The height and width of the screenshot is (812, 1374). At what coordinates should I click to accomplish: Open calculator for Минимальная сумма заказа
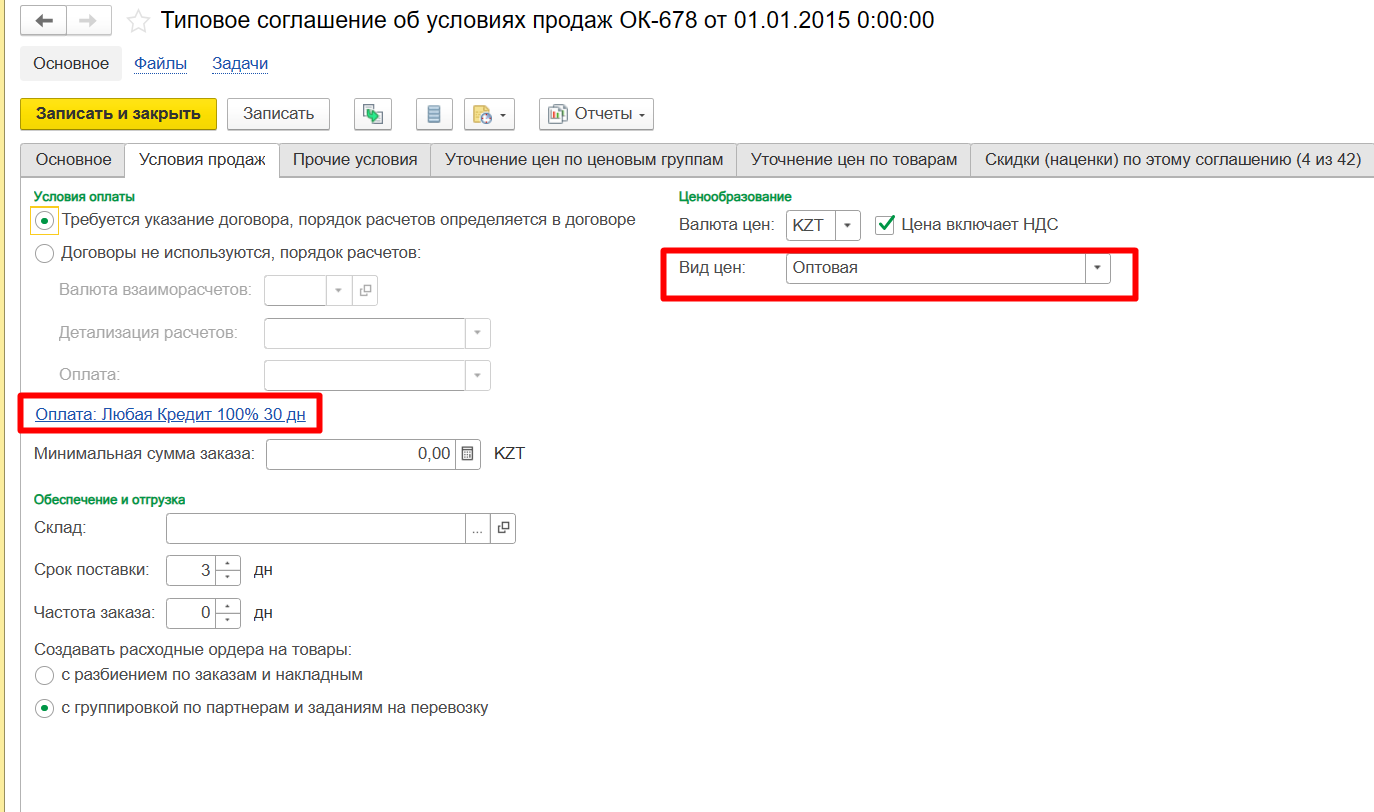(467, 454)
